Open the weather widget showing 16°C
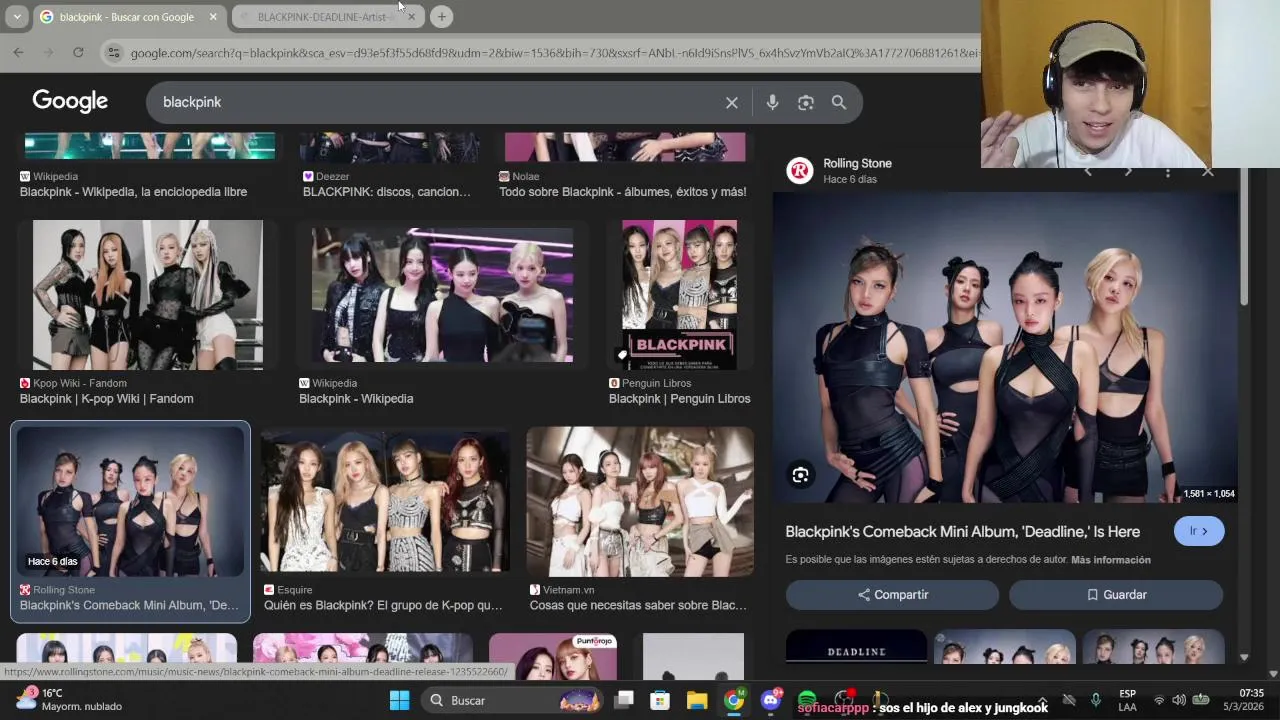 point(68,700)
